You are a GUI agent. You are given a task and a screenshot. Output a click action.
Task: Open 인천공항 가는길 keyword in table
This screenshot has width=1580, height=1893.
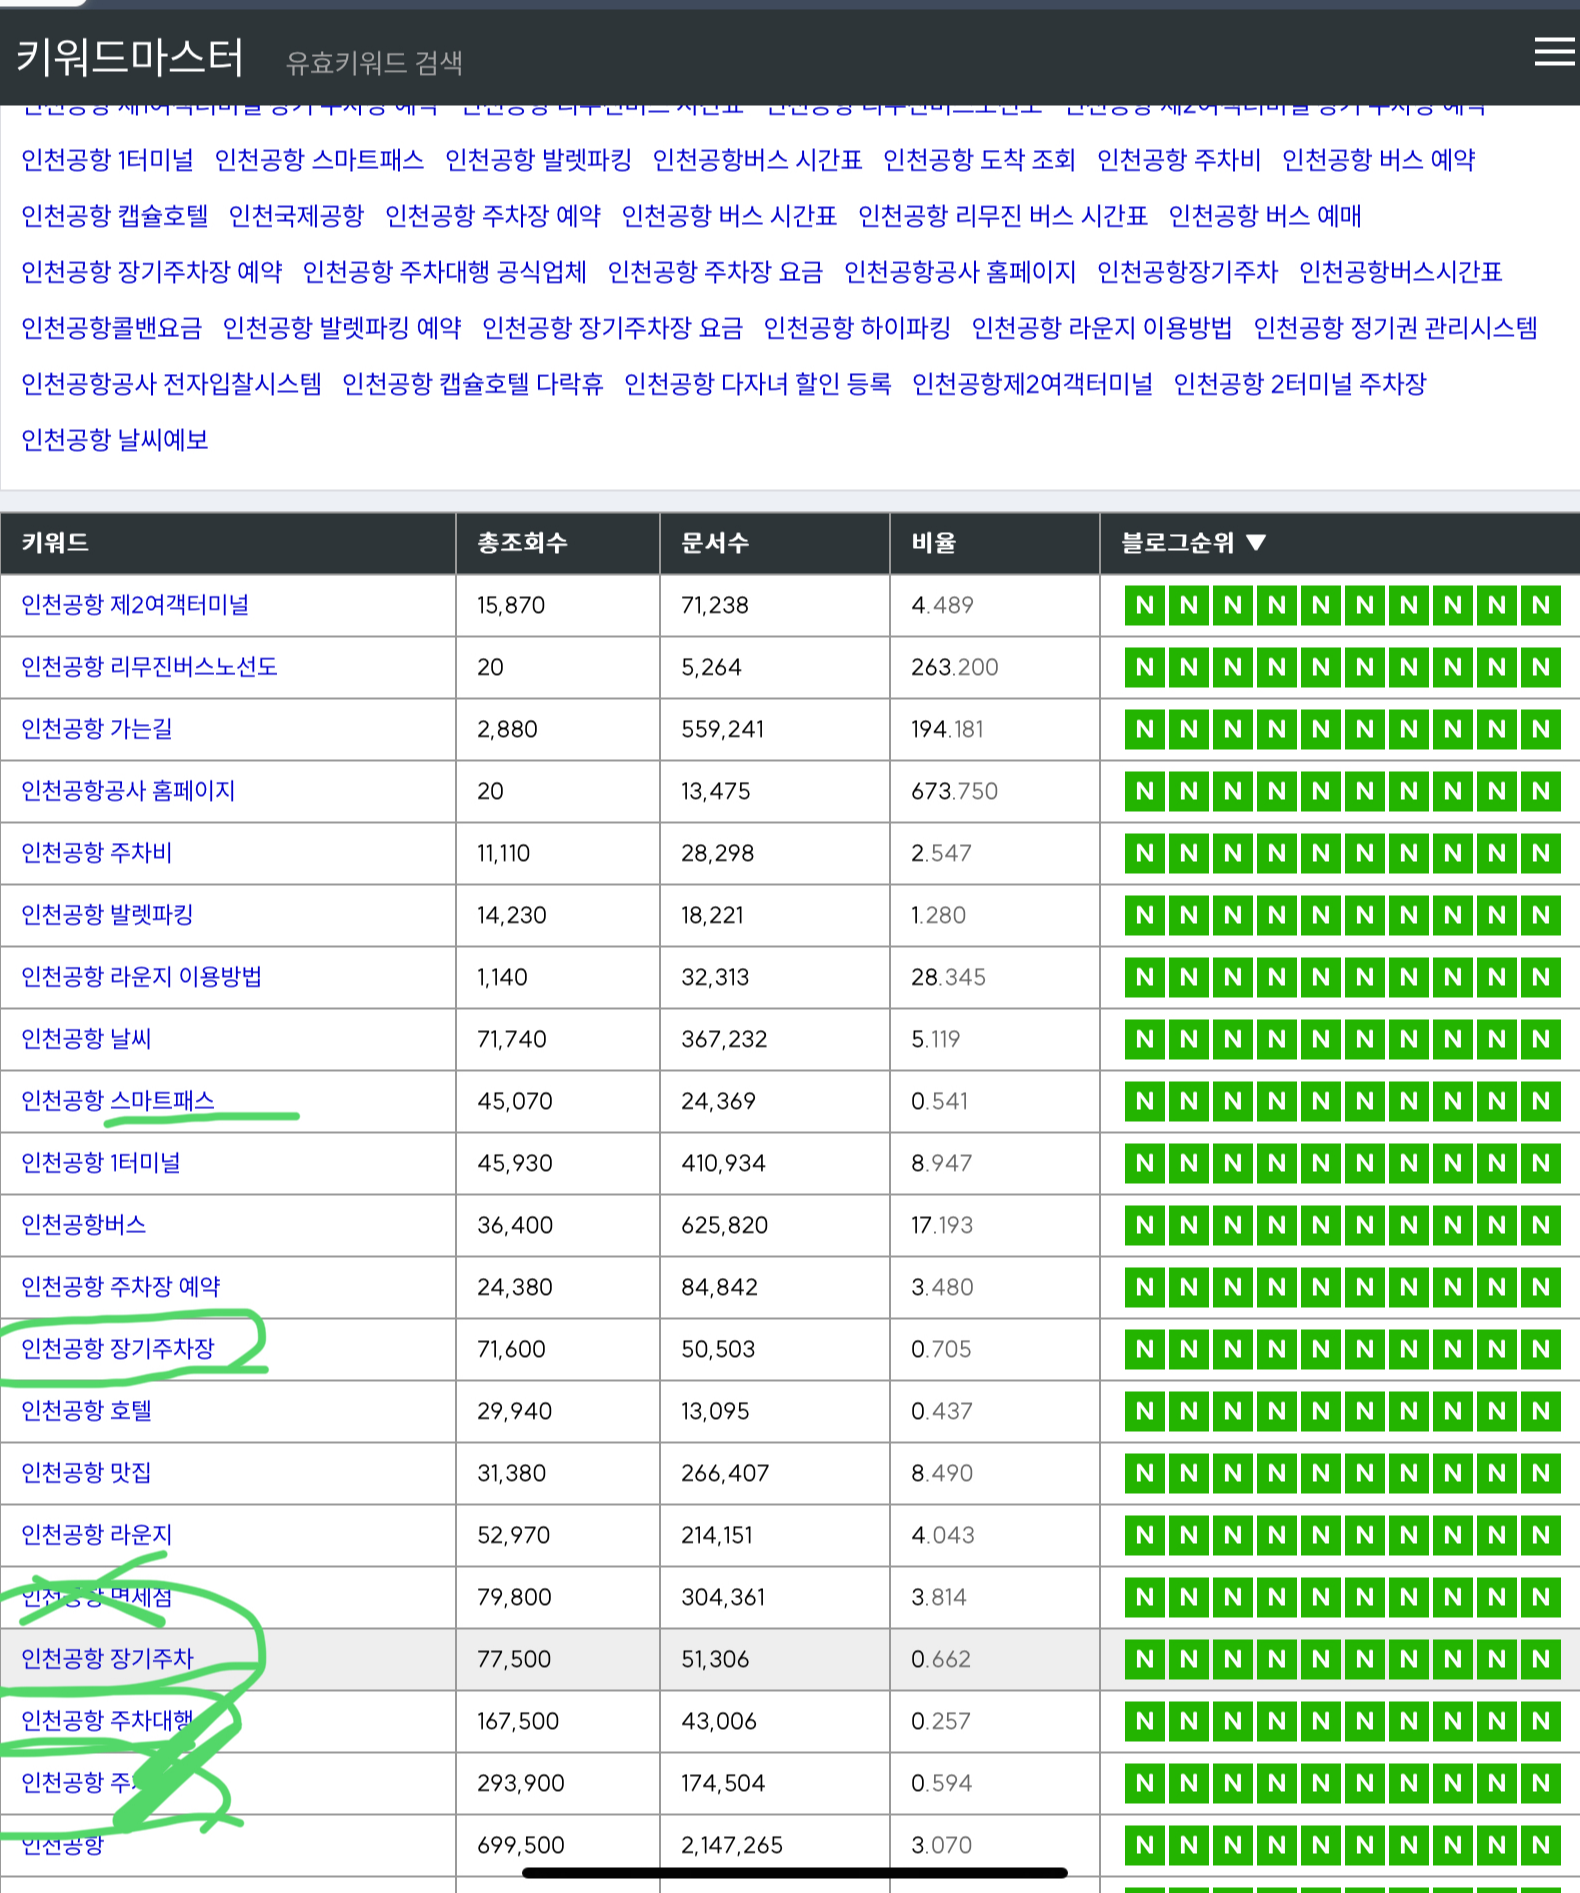click(97, 729)
